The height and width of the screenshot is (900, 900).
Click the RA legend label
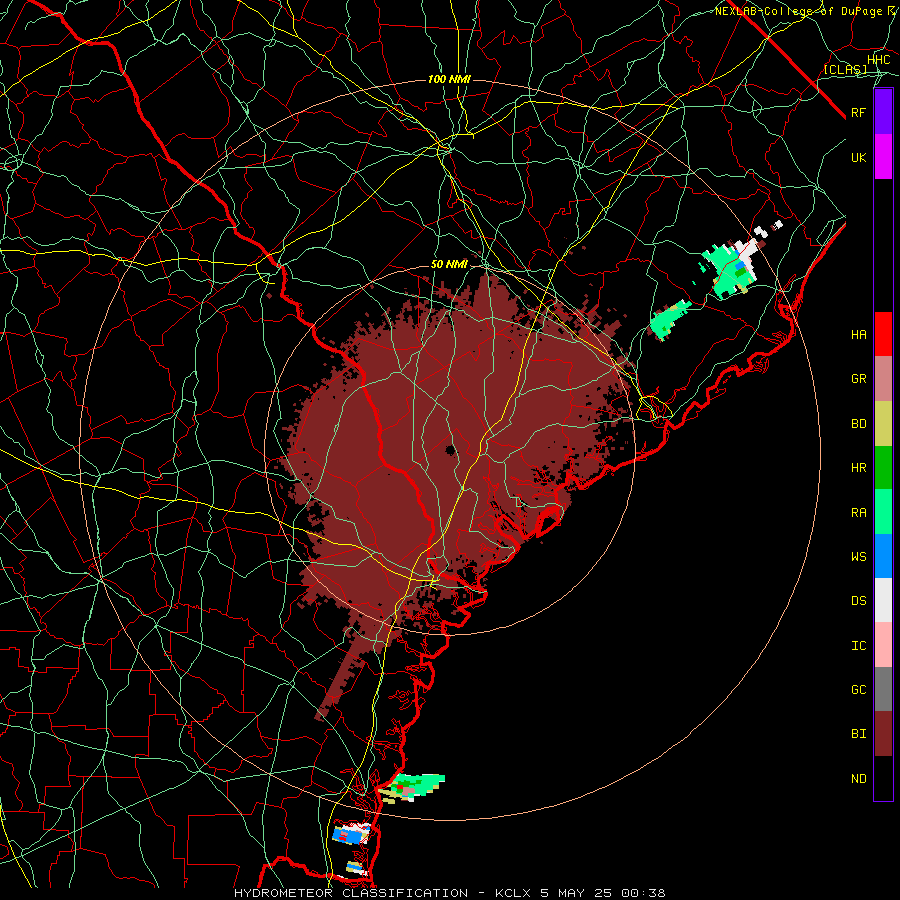tap(859, 512)
